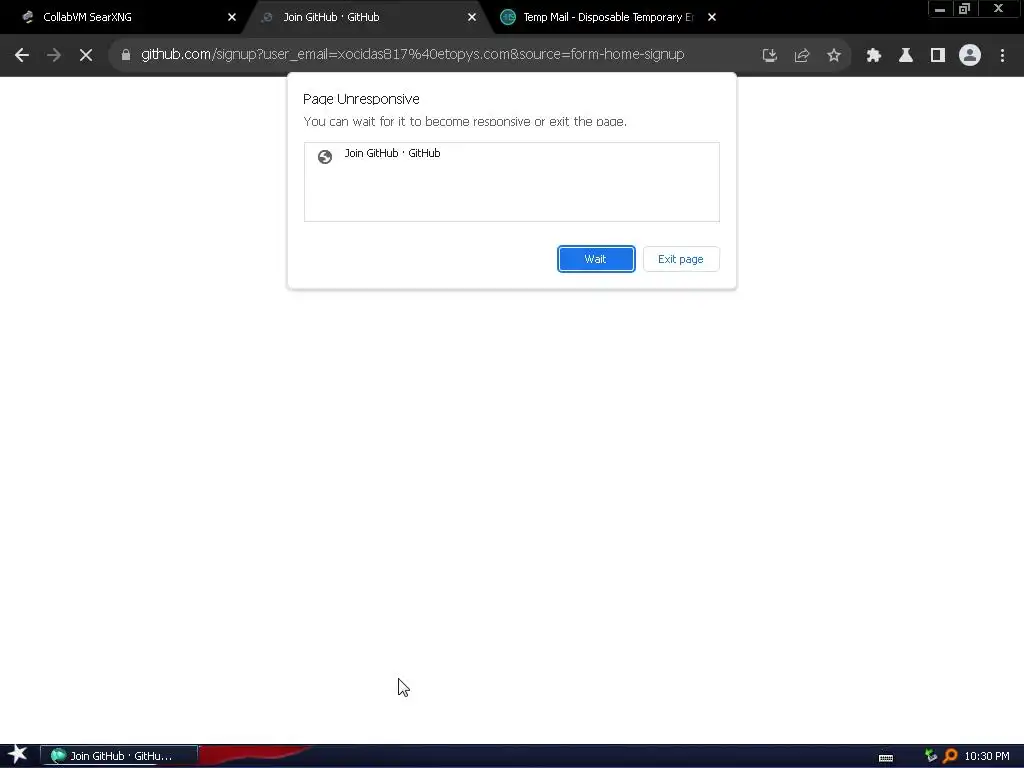This screenshot has height=768, width=1024.
Task: Click the network tray icon
Action: (x=931, y=756)
